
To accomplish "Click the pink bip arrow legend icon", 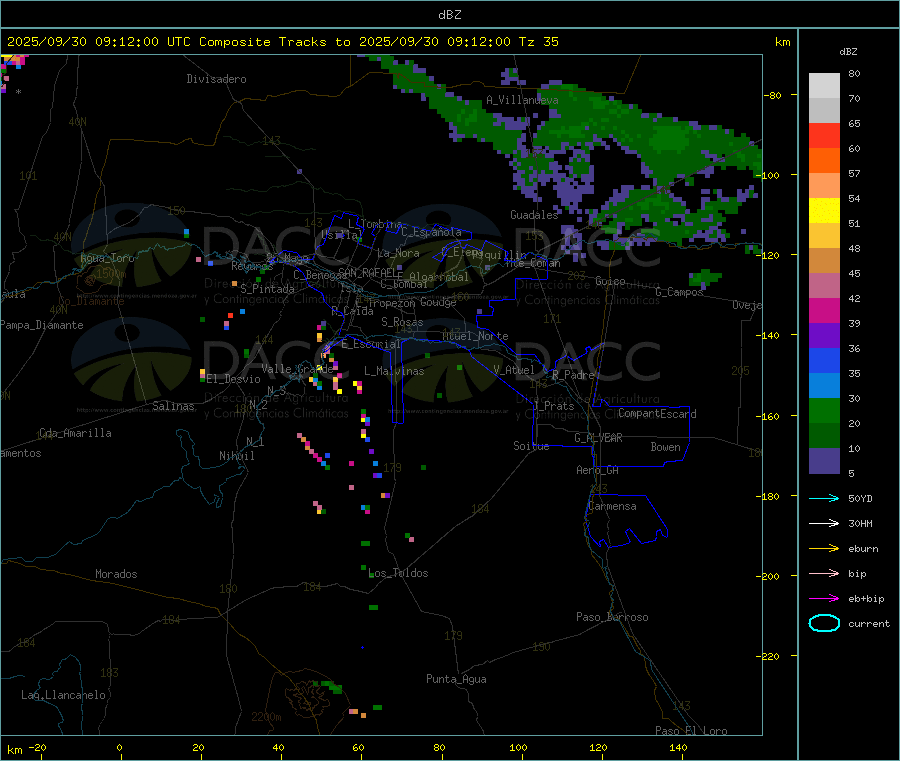I will click(x=824, y=573).
